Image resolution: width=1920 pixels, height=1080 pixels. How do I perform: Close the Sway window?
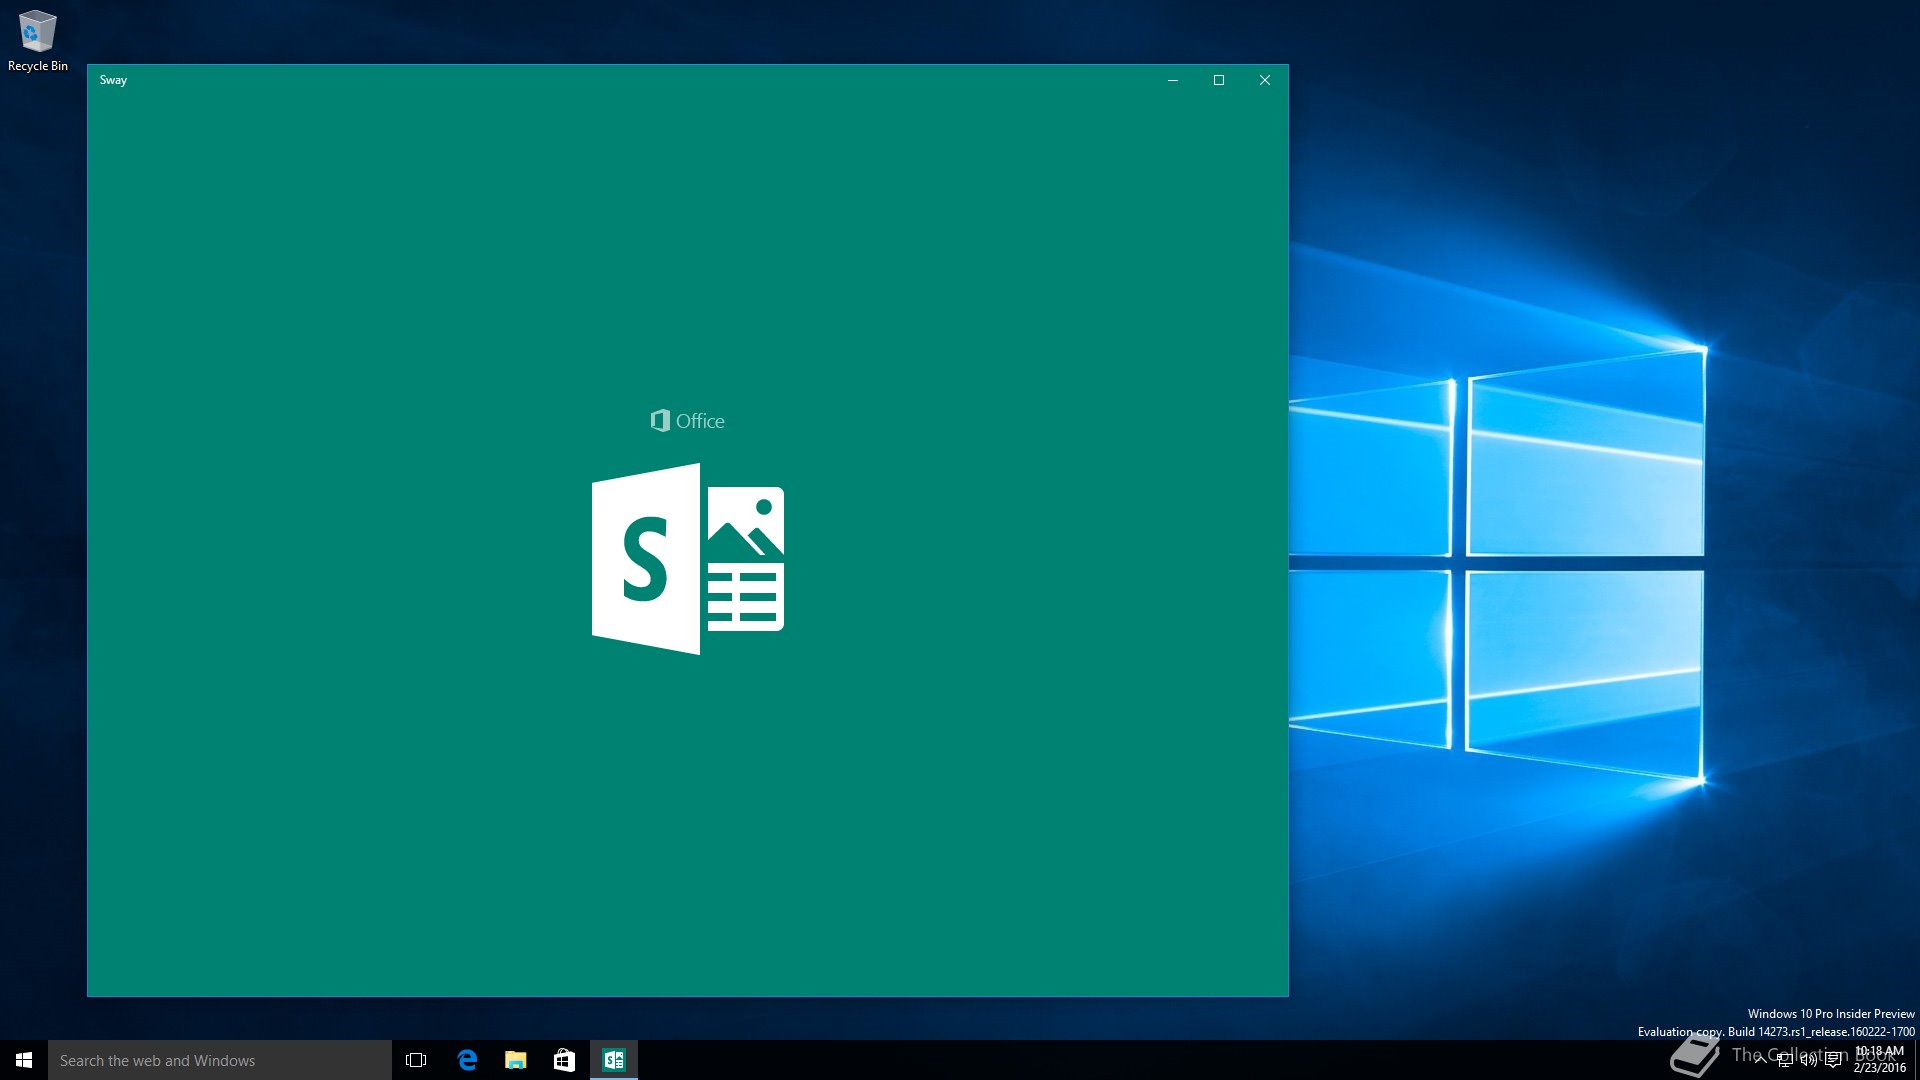pyautogui.click(x=1265, y=80)
